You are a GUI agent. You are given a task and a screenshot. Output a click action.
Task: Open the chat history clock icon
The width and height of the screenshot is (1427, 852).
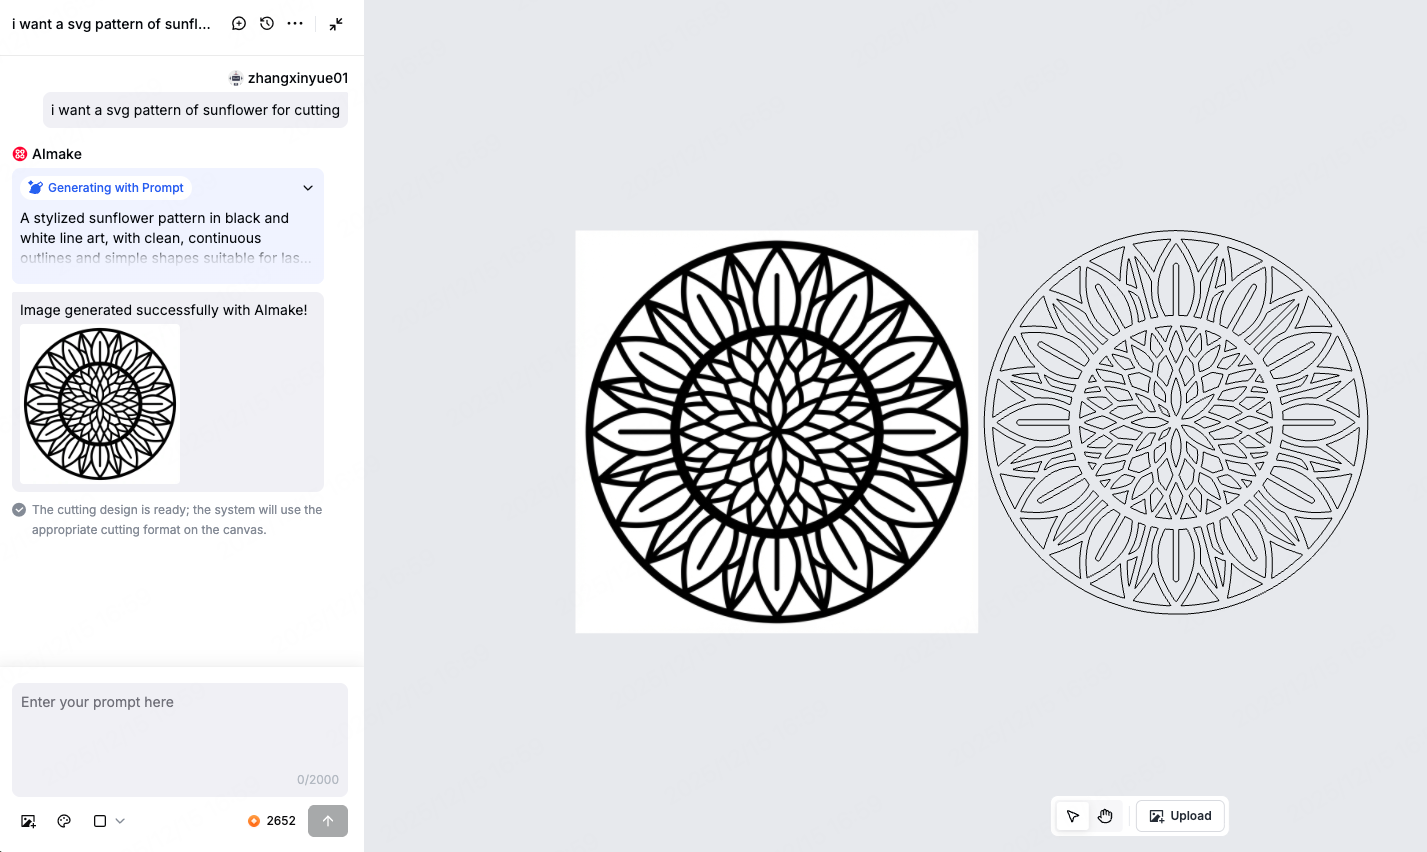pos(267,24)
